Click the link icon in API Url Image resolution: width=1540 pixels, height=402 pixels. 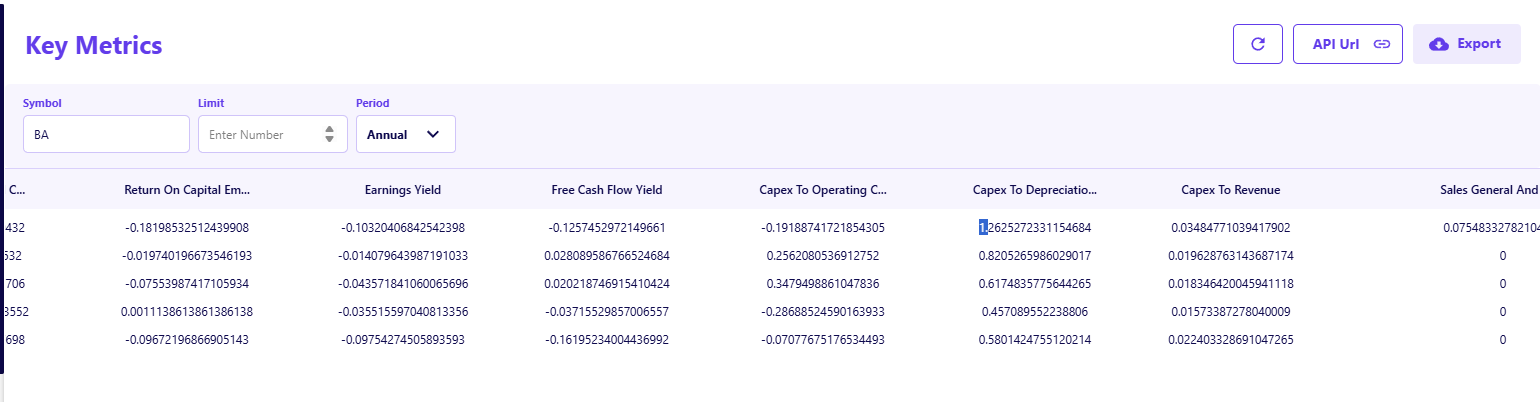coord(1382,44)
